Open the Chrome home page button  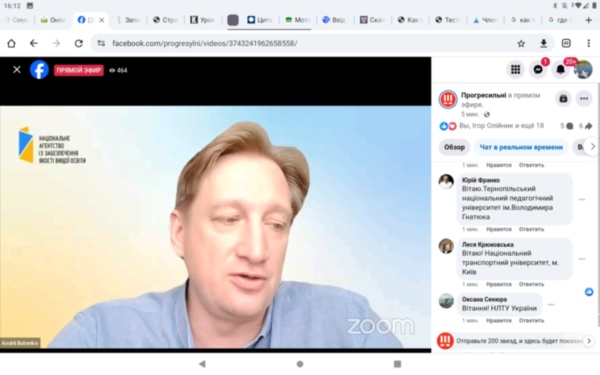(x=11, y=43)
